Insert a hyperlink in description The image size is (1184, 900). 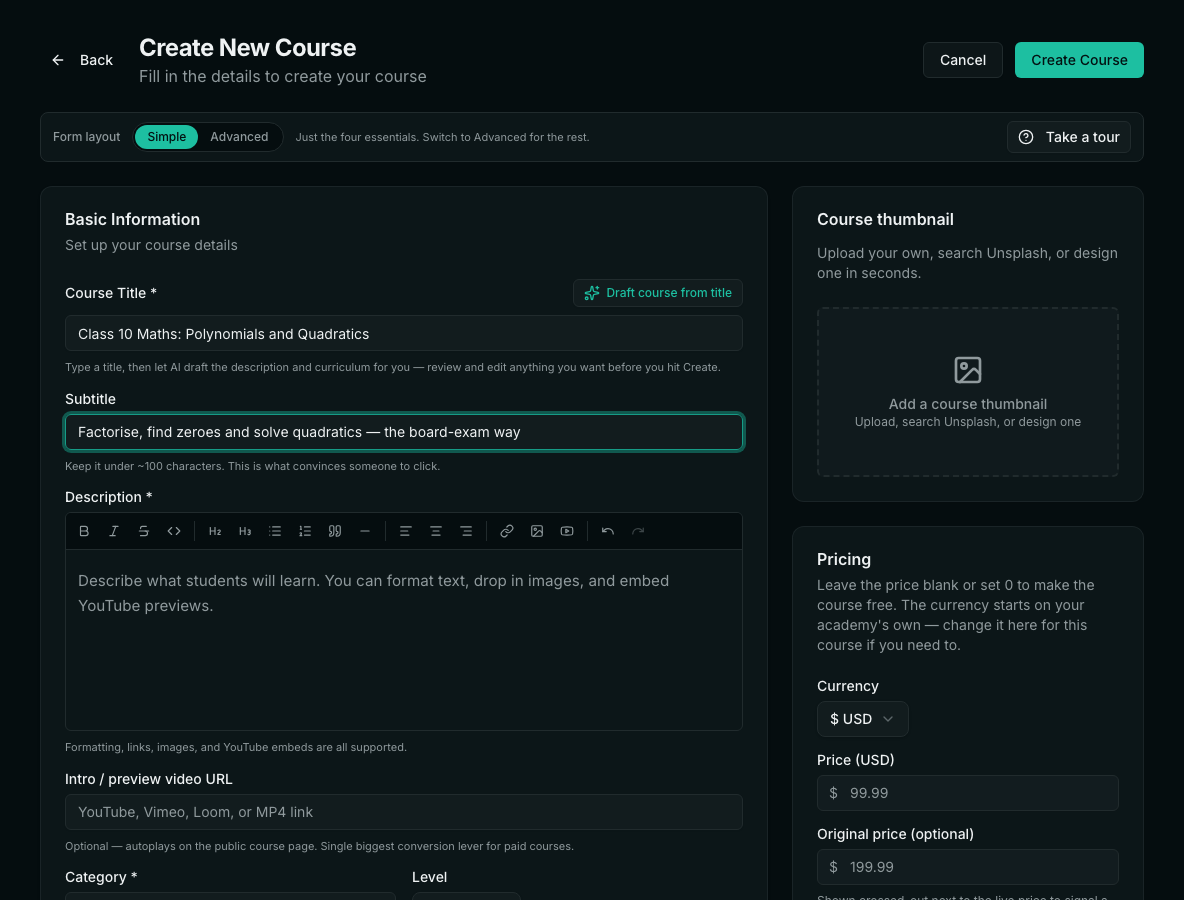point(507,532)
